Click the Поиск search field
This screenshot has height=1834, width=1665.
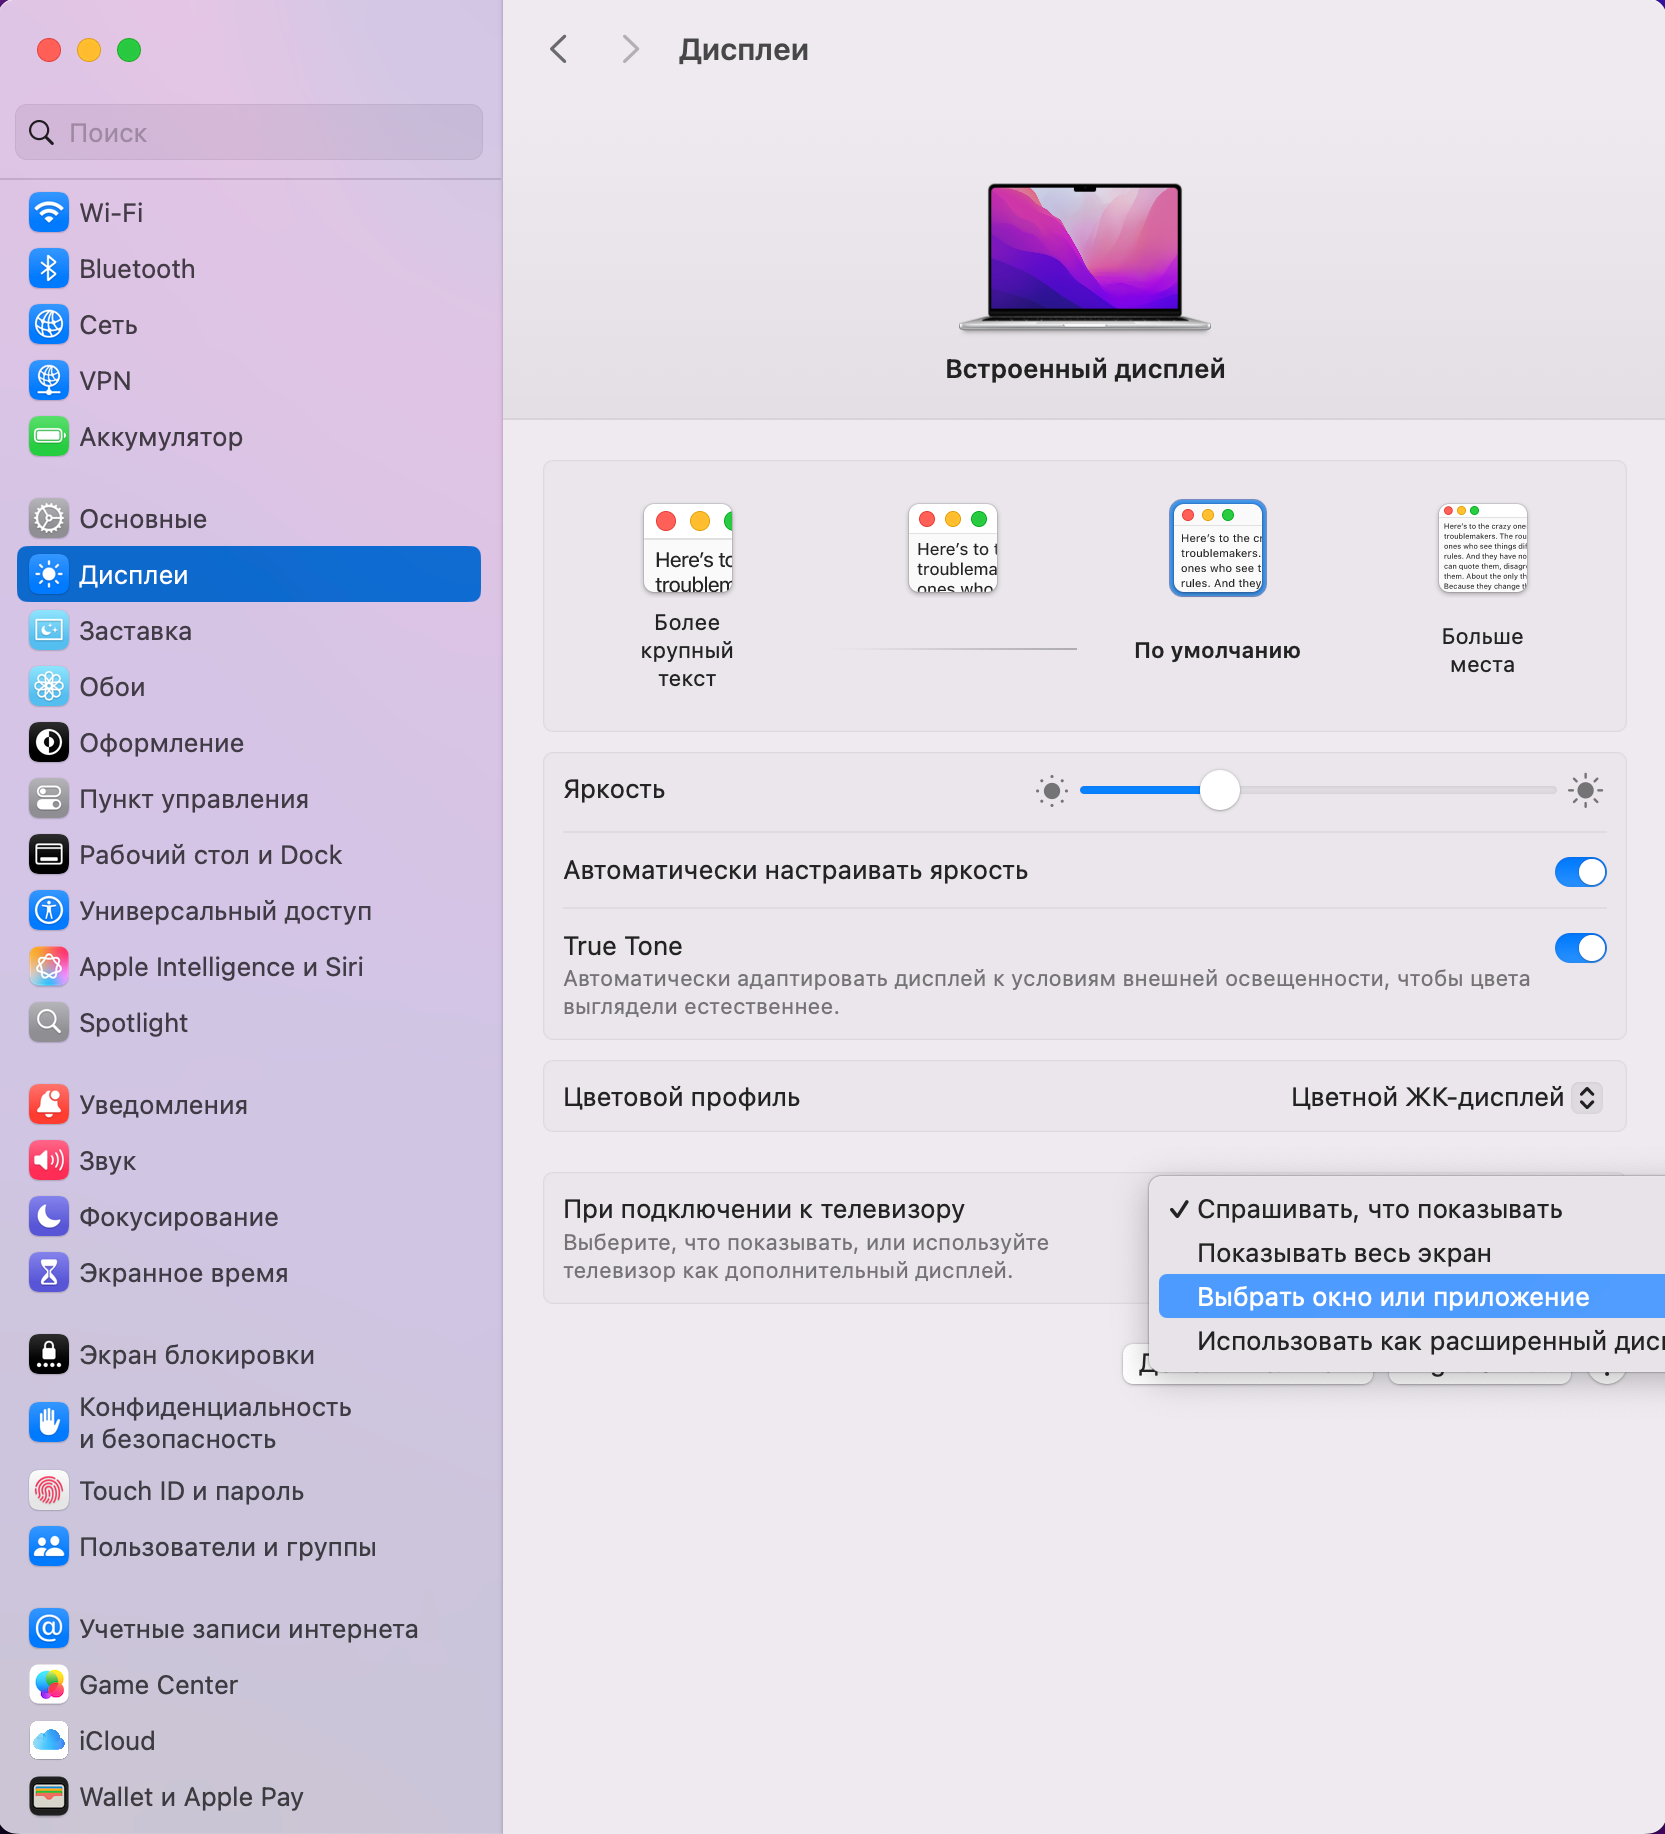click(249, 133)
